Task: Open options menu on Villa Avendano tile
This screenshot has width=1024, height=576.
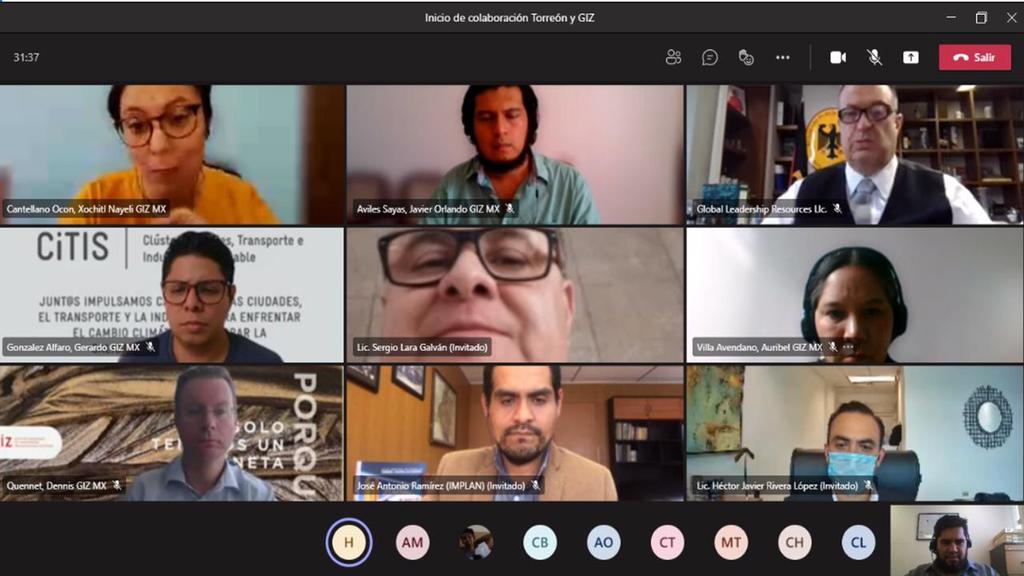Action: click(x=848, y=348)
